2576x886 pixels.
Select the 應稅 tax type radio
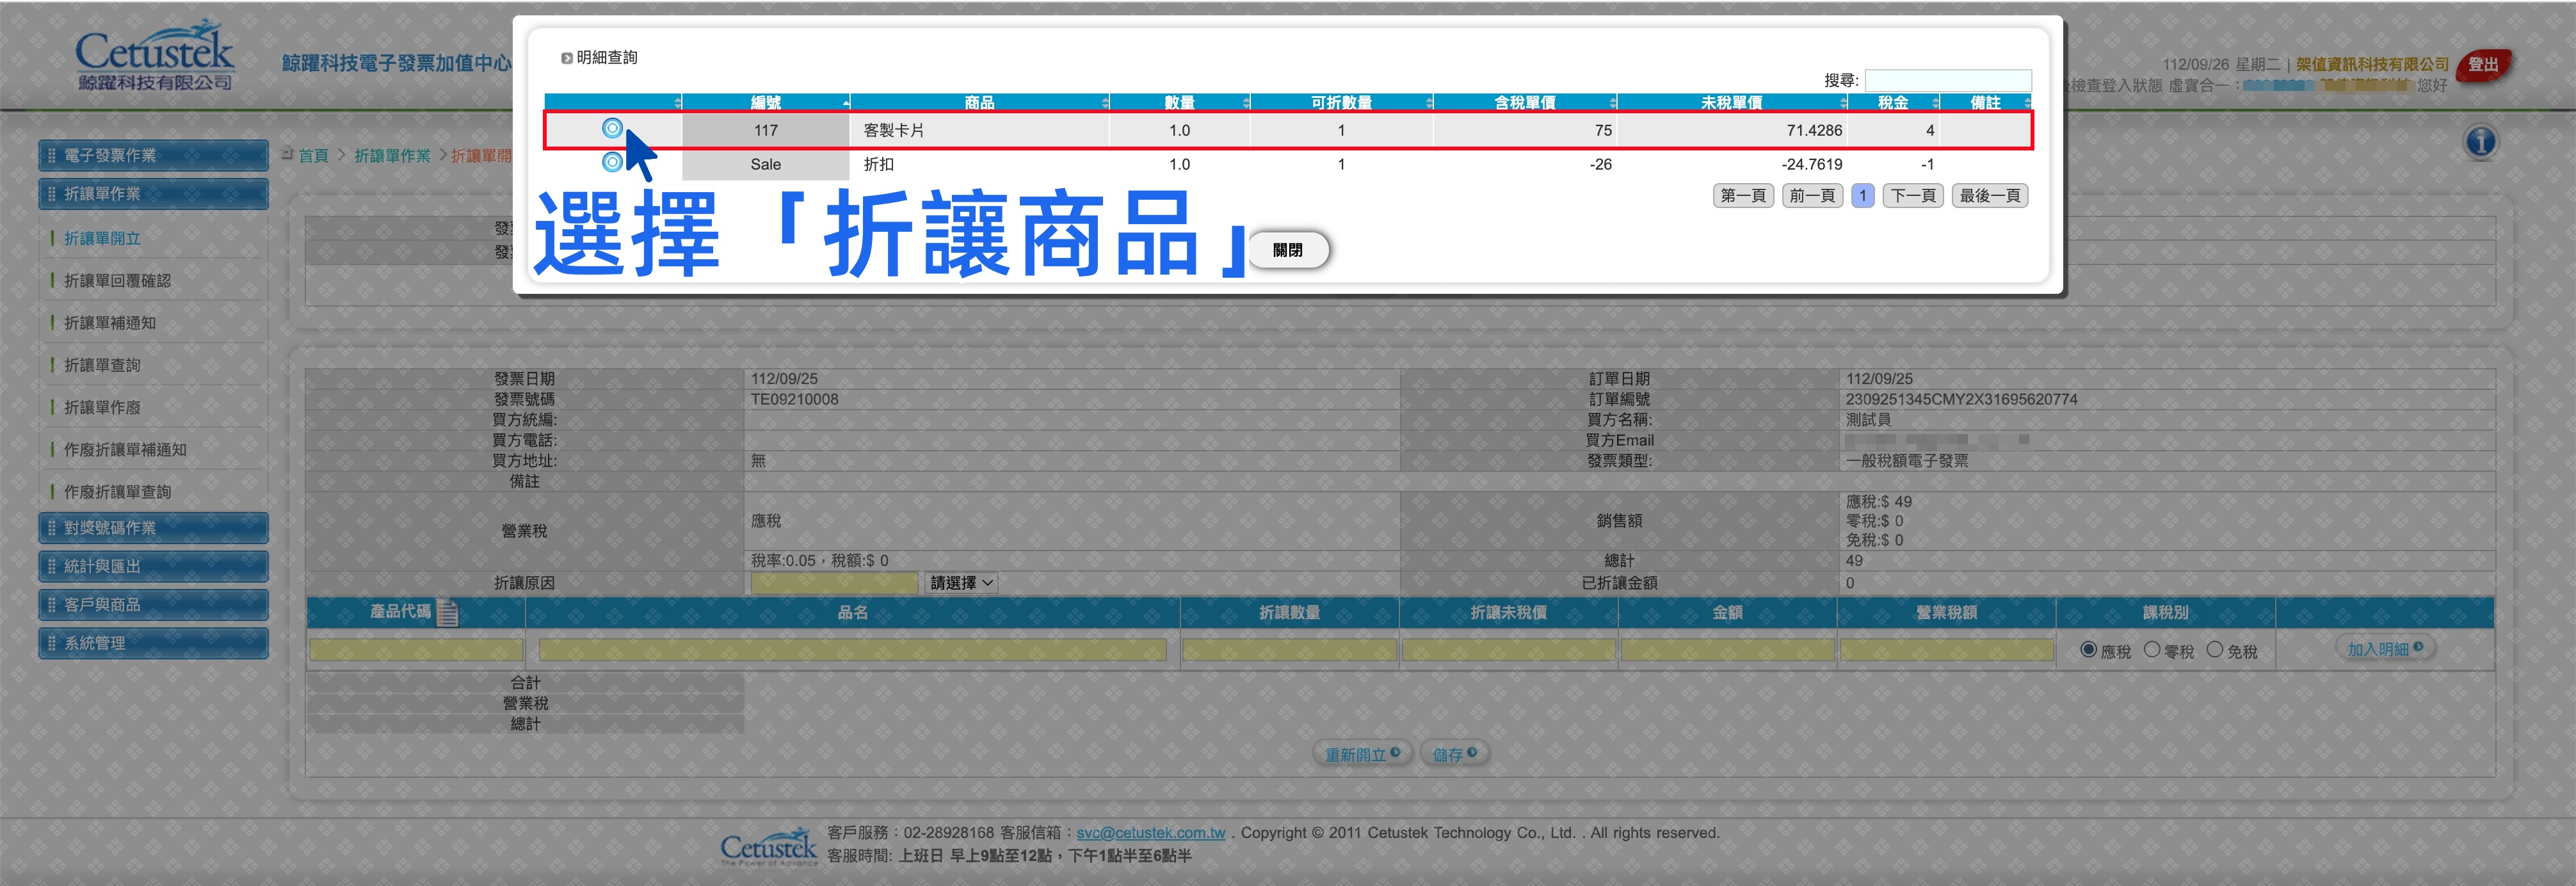[x=2088, y=650]
